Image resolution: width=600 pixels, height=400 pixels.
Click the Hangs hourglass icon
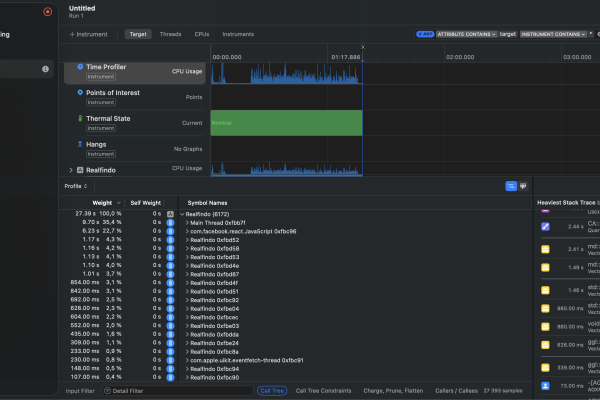click(80, 144)
